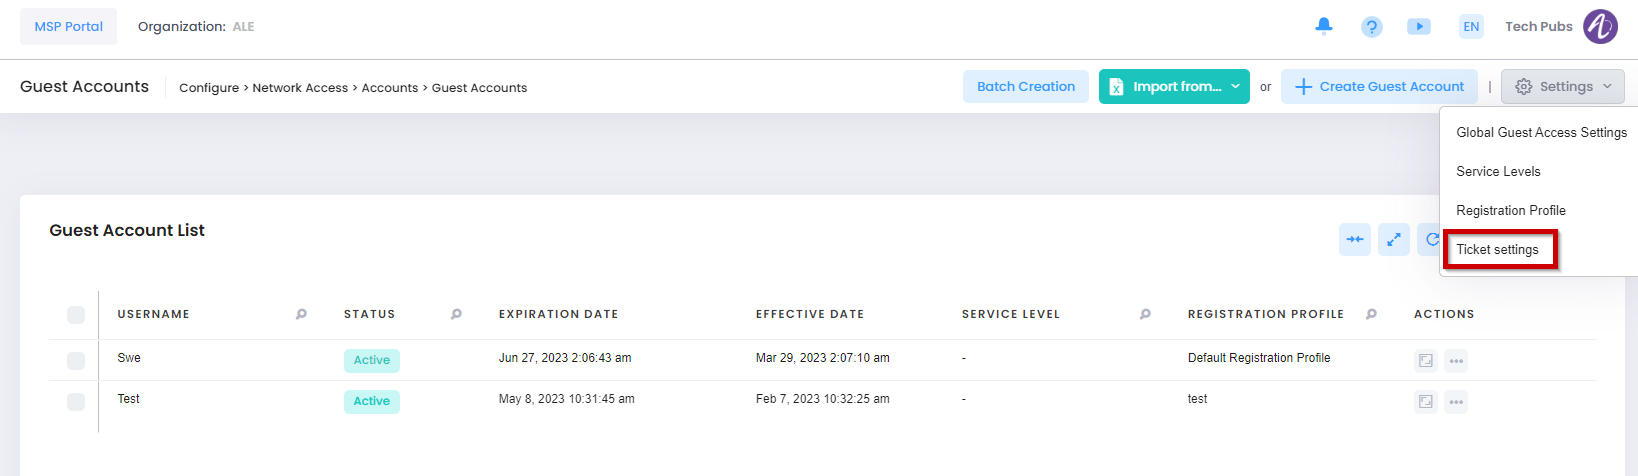
Task: Select the Test account checkbox
Action: pos(76,402)
